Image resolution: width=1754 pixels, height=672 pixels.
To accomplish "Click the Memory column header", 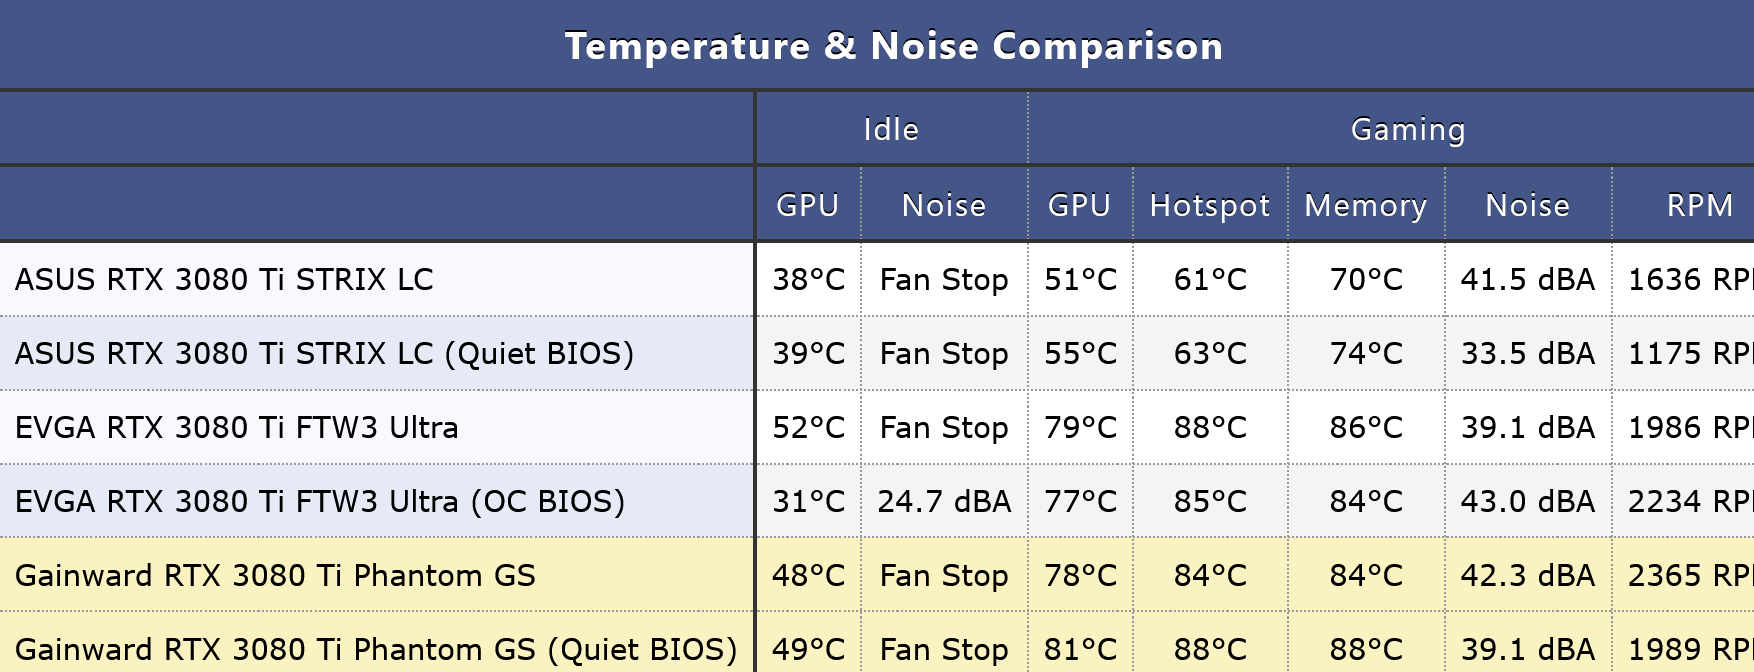I will (1366, 205).
